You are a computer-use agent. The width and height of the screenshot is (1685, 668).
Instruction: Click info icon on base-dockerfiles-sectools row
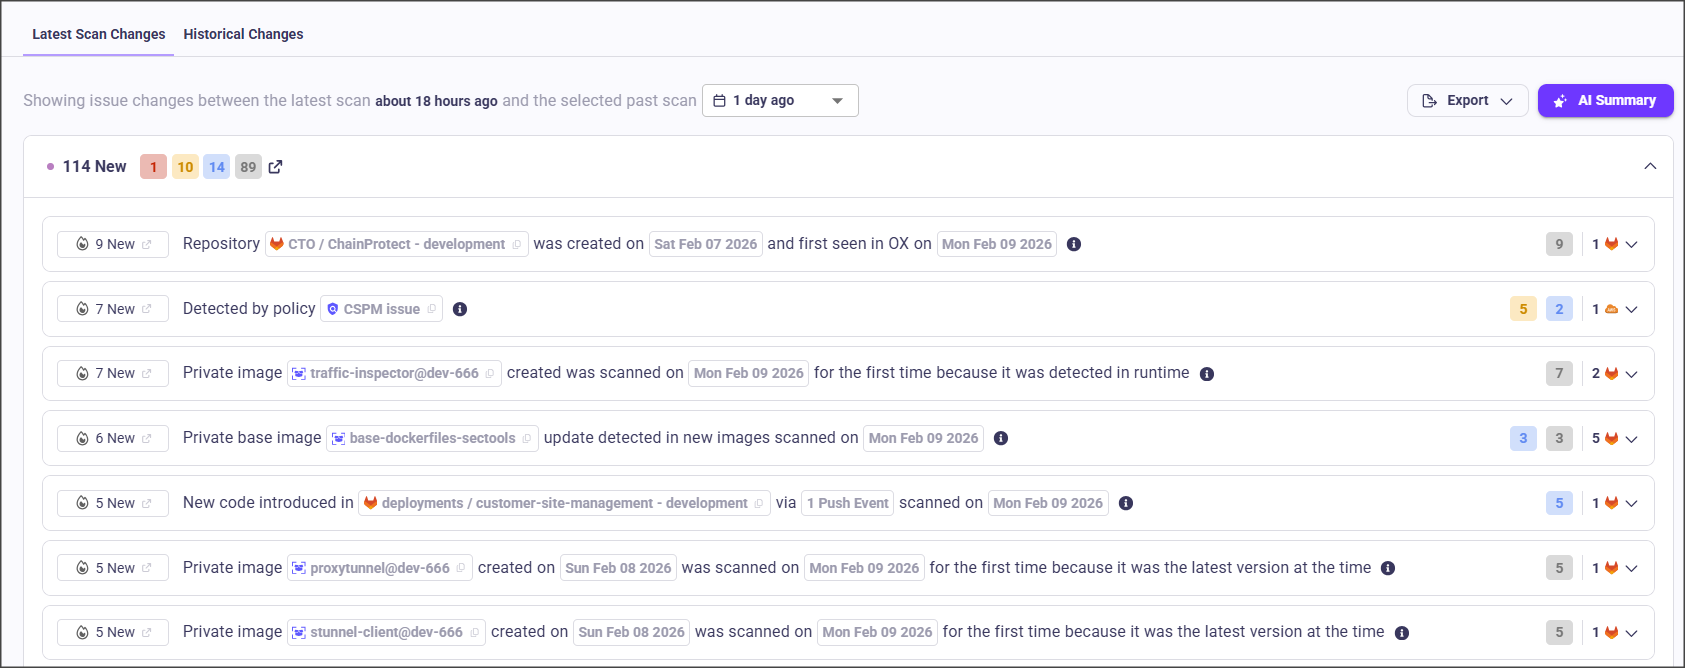(1001, 438)
